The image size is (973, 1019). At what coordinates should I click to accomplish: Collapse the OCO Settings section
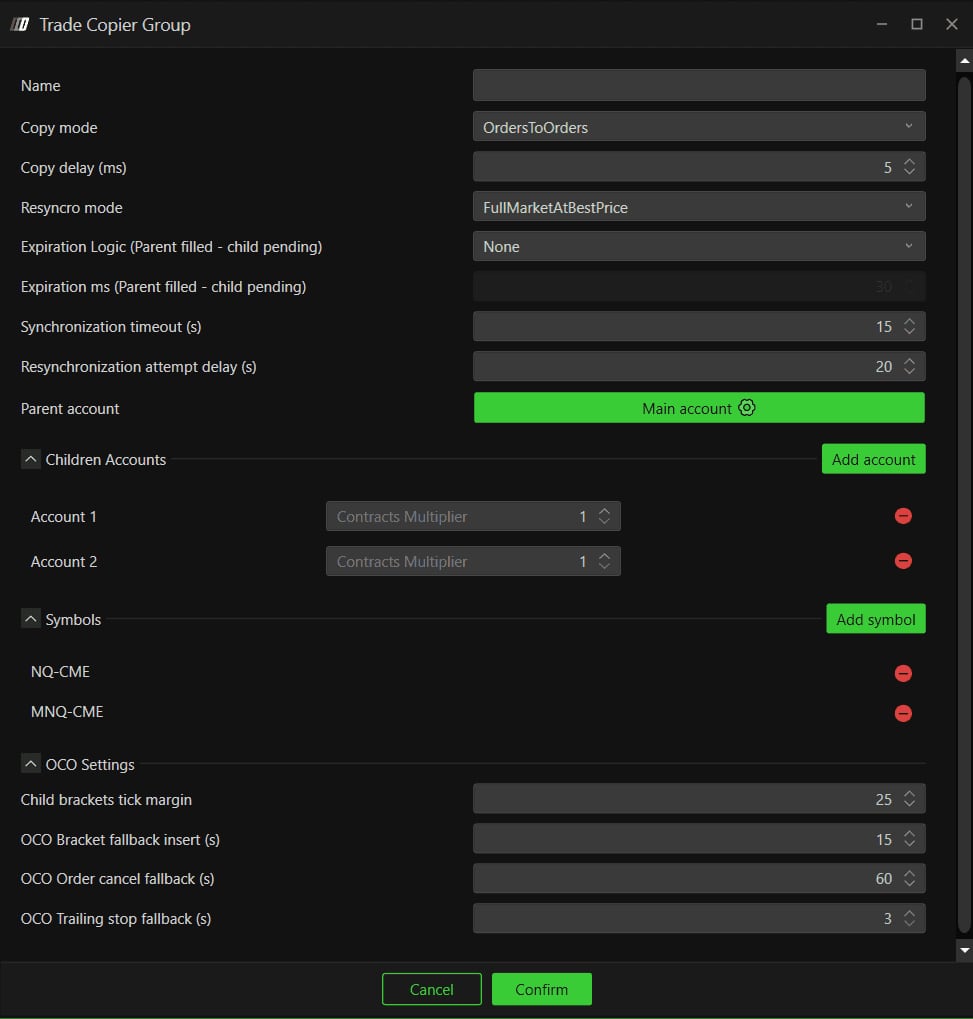coord(31,764)
